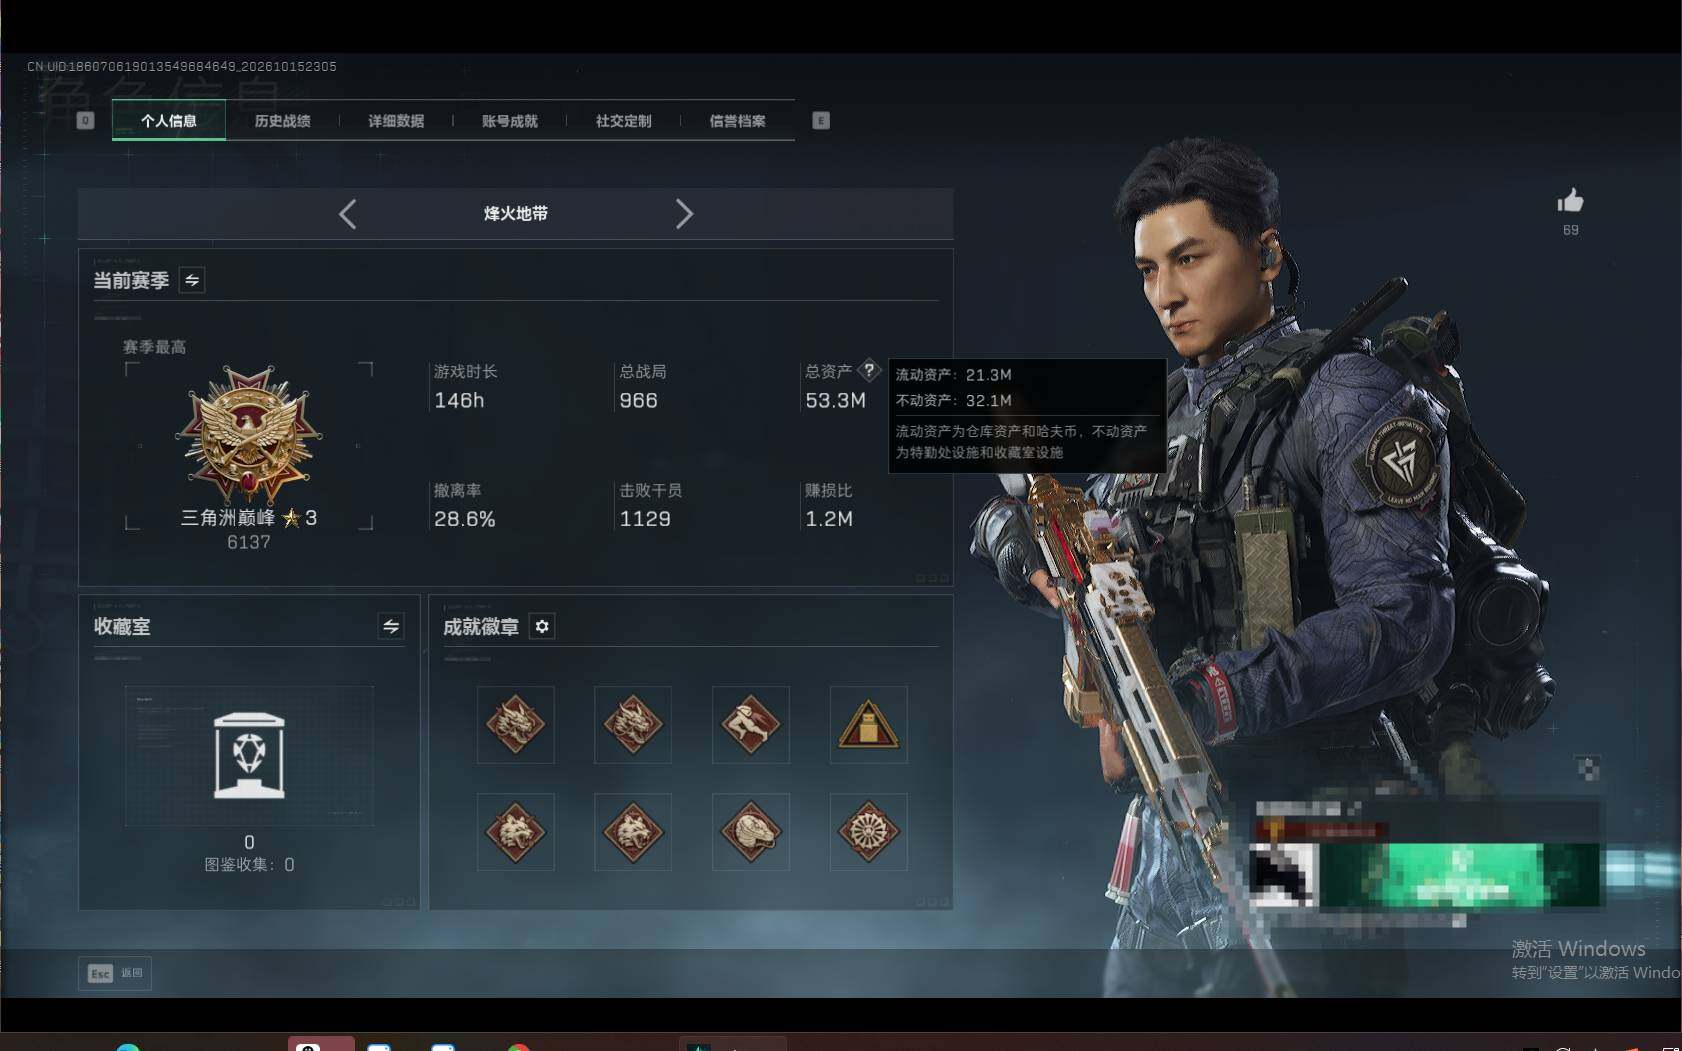Click the 总战局 value 966
The height and width of the screenshot is (1051, 1682).
click(x=638, y=400)
